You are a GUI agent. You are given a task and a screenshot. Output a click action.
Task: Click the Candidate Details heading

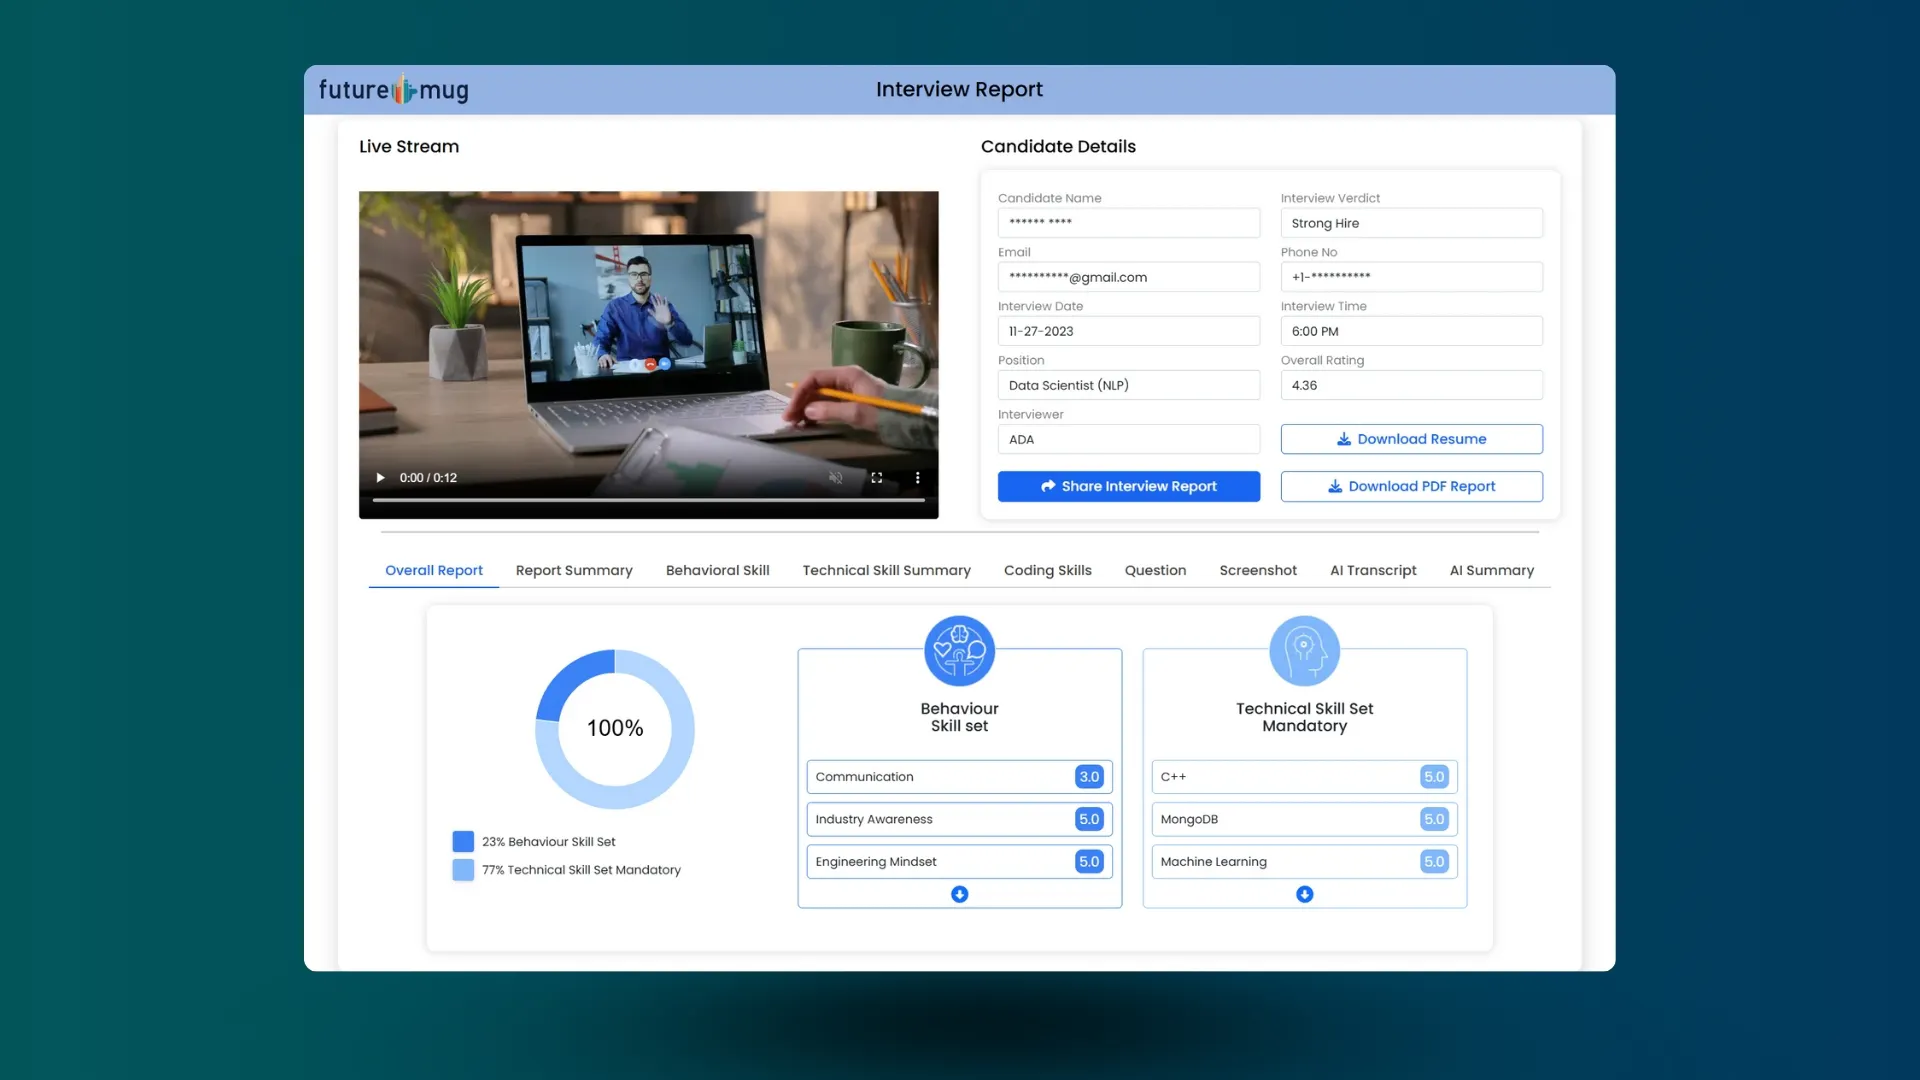1058,146
